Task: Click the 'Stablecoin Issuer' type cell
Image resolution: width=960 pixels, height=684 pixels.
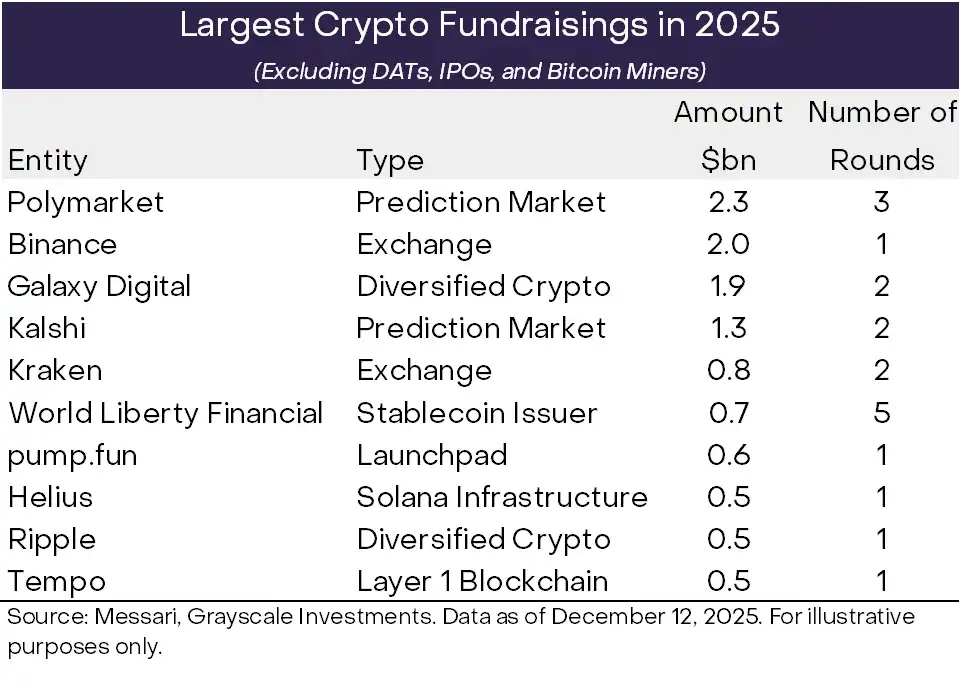Action: [477, 413]
